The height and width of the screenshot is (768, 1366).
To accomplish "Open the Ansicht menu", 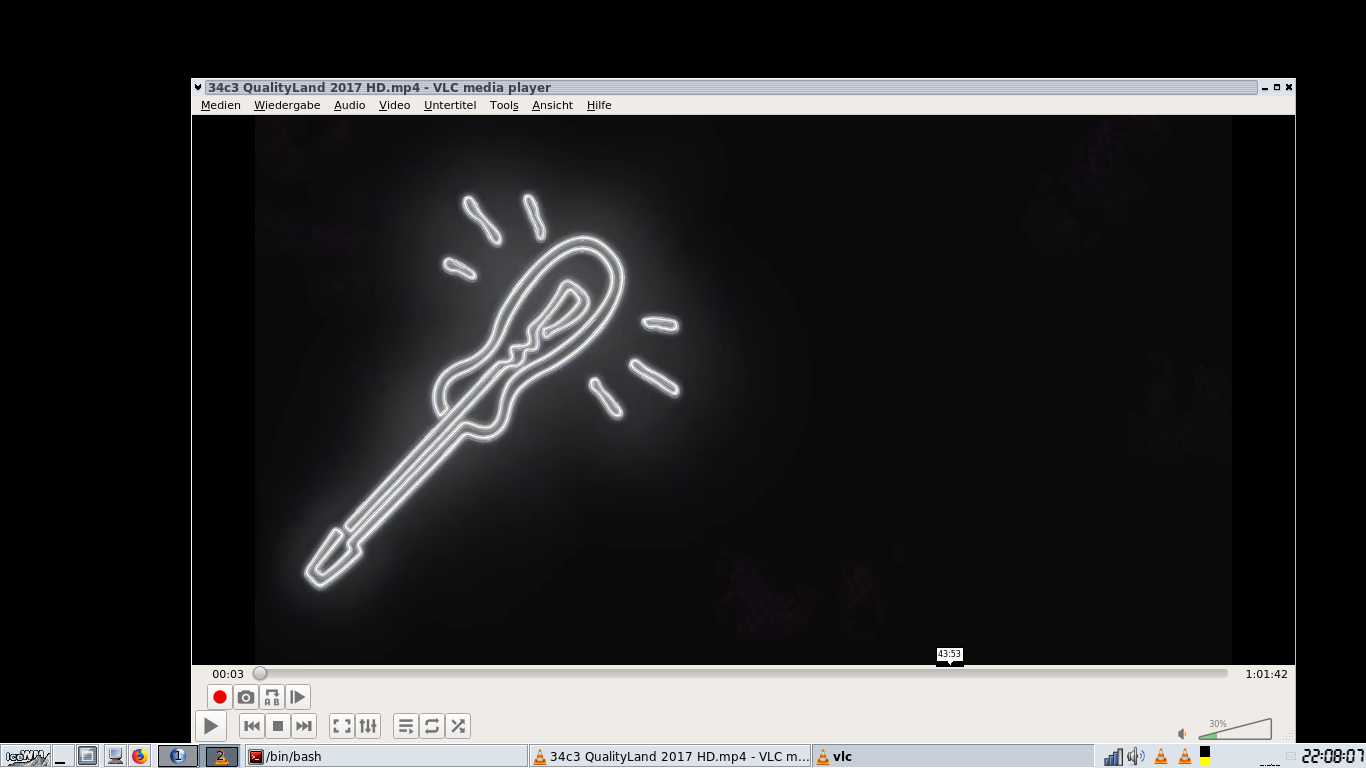I will [553, 105].
